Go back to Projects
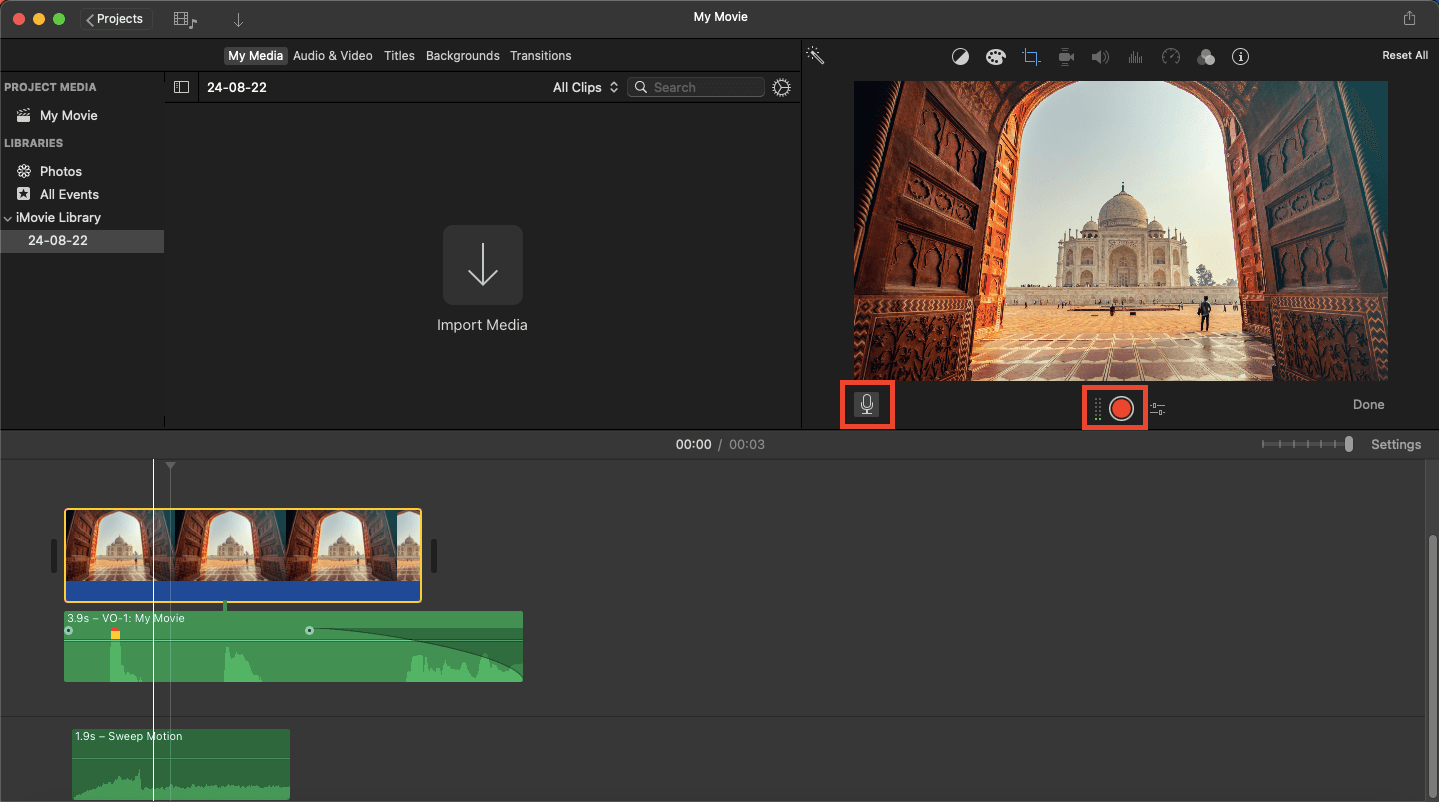The width and height of the screenshot is (1439, 802). [115, 19]
